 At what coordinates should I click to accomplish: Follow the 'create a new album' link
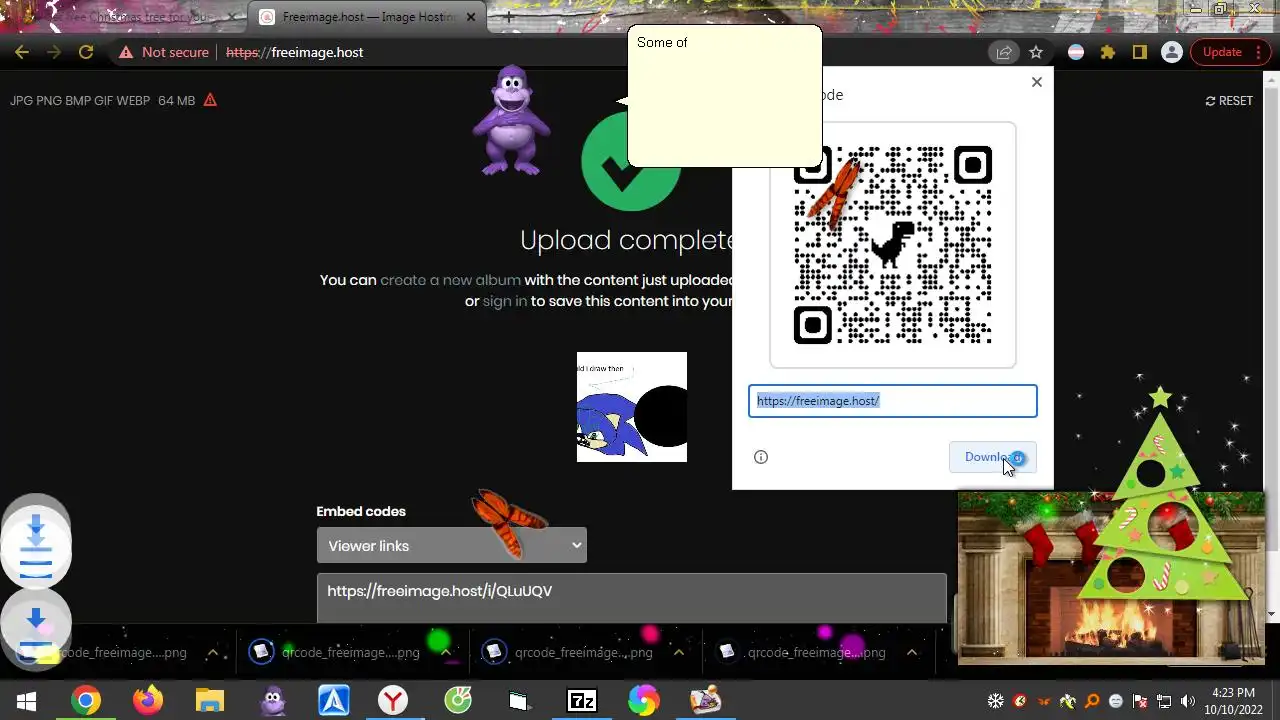(450, 280)
